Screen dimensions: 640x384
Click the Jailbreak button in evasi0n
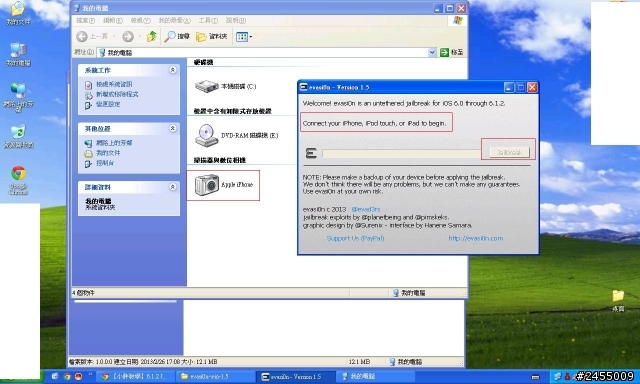tap(509, 152)
